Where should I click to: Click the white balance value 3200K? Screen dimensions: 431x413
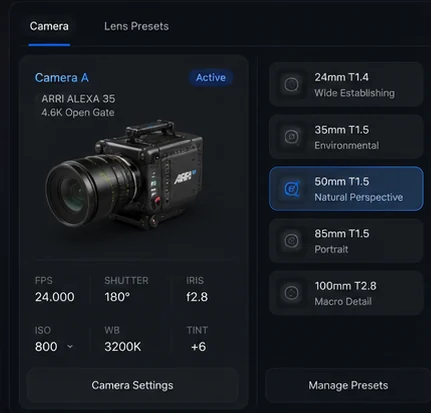123,347
